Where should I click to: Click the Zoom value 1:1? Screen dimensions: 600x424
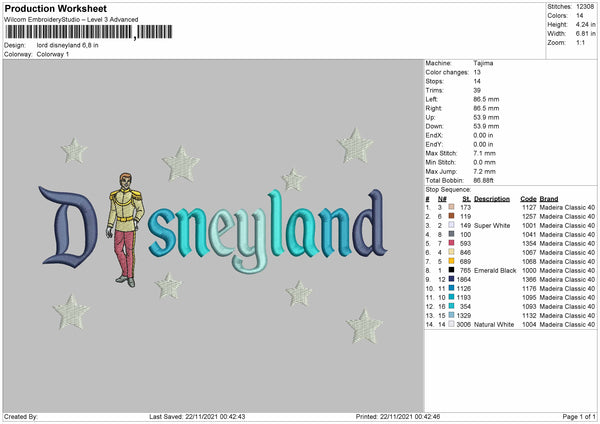(x=580, y=42)
